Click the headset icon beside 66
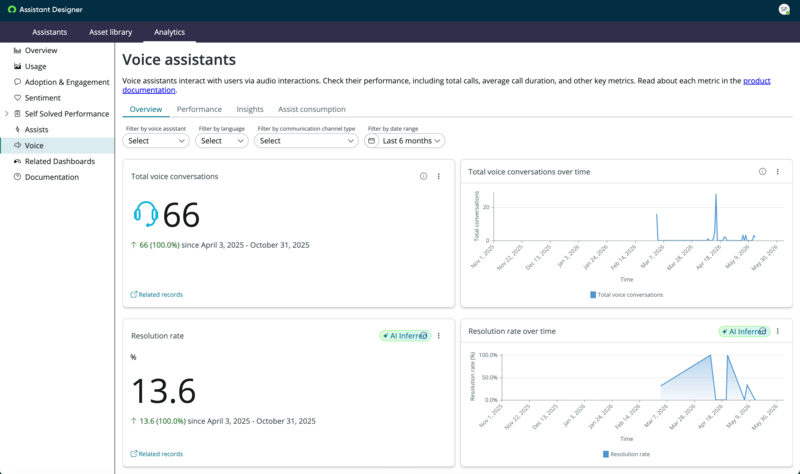 tap(145, 214)
